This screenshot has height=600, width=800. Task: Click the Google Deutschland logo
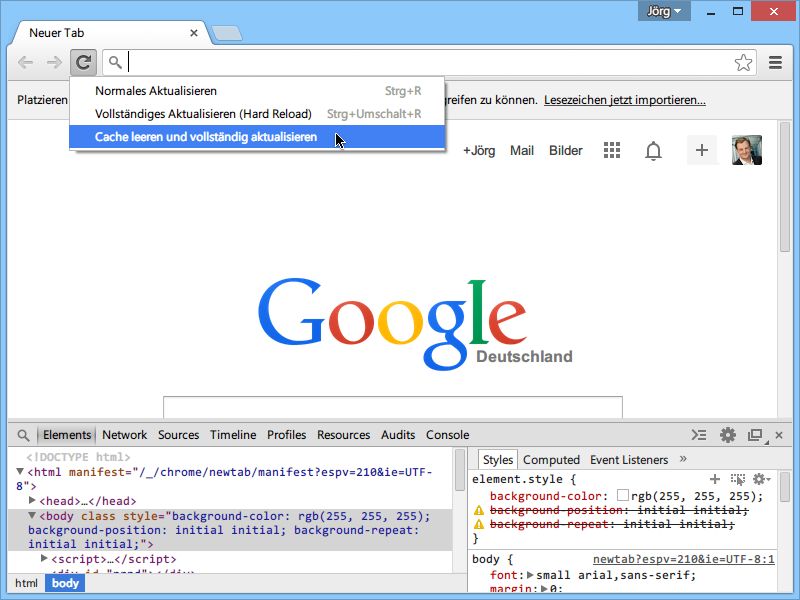click(415, 324)
